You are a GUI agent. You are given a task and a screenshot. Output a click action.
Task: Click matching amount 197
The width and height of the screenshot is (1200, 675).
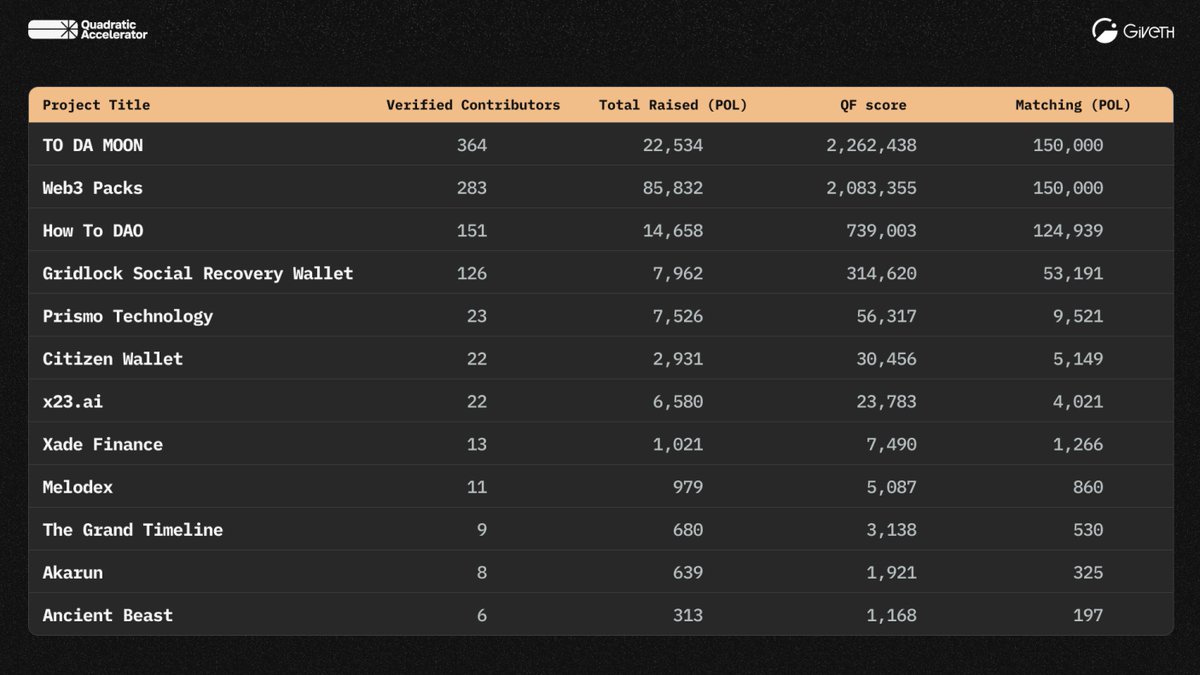[x=1088, y=615]
